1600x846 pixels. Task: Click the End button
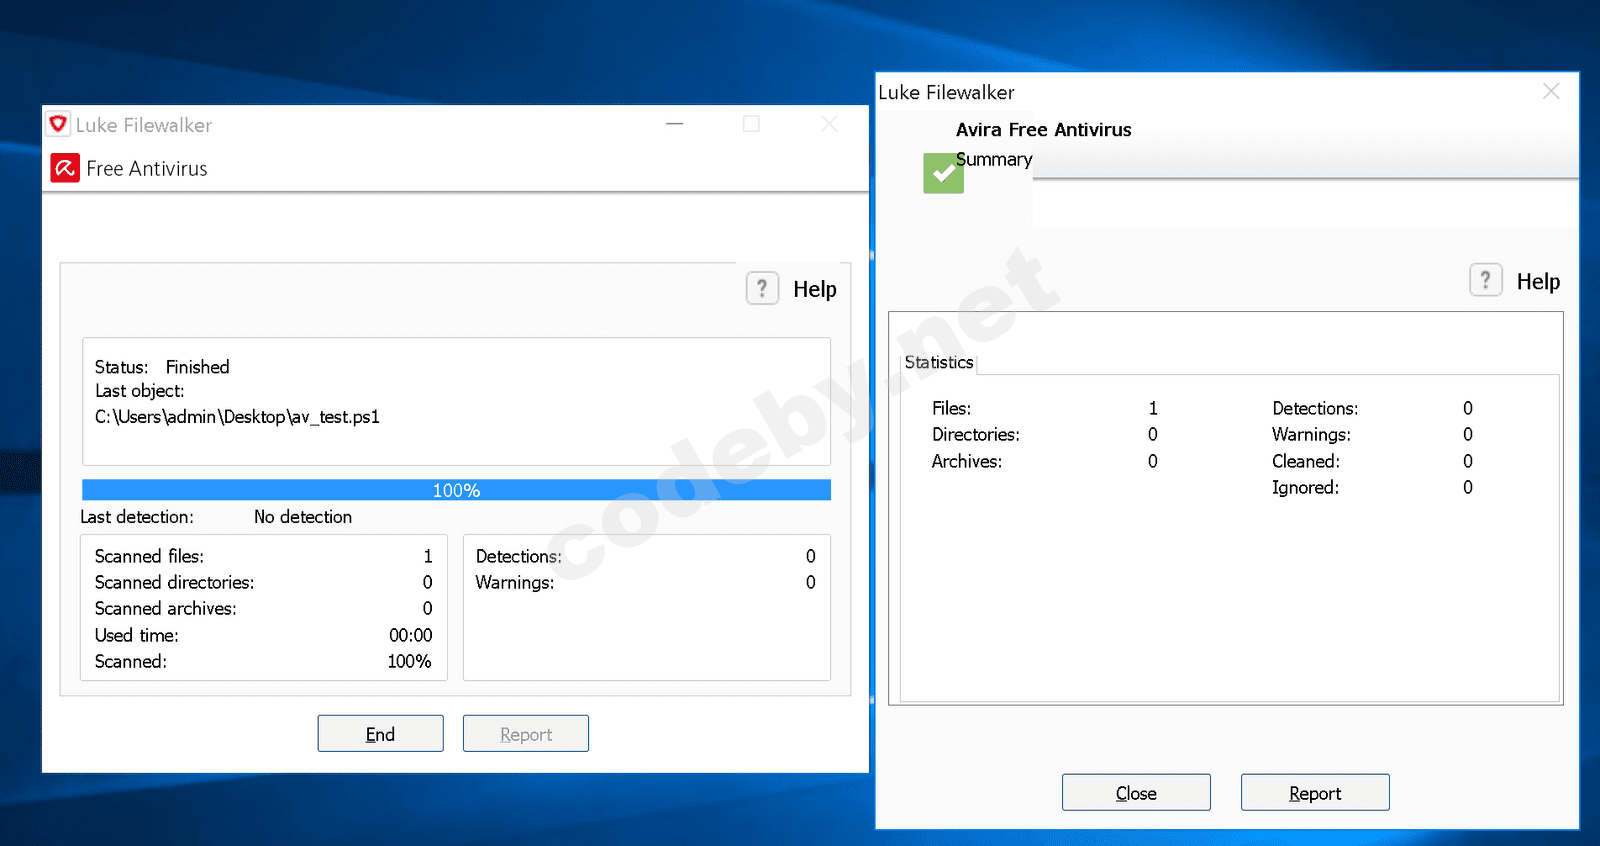[380, 734]
